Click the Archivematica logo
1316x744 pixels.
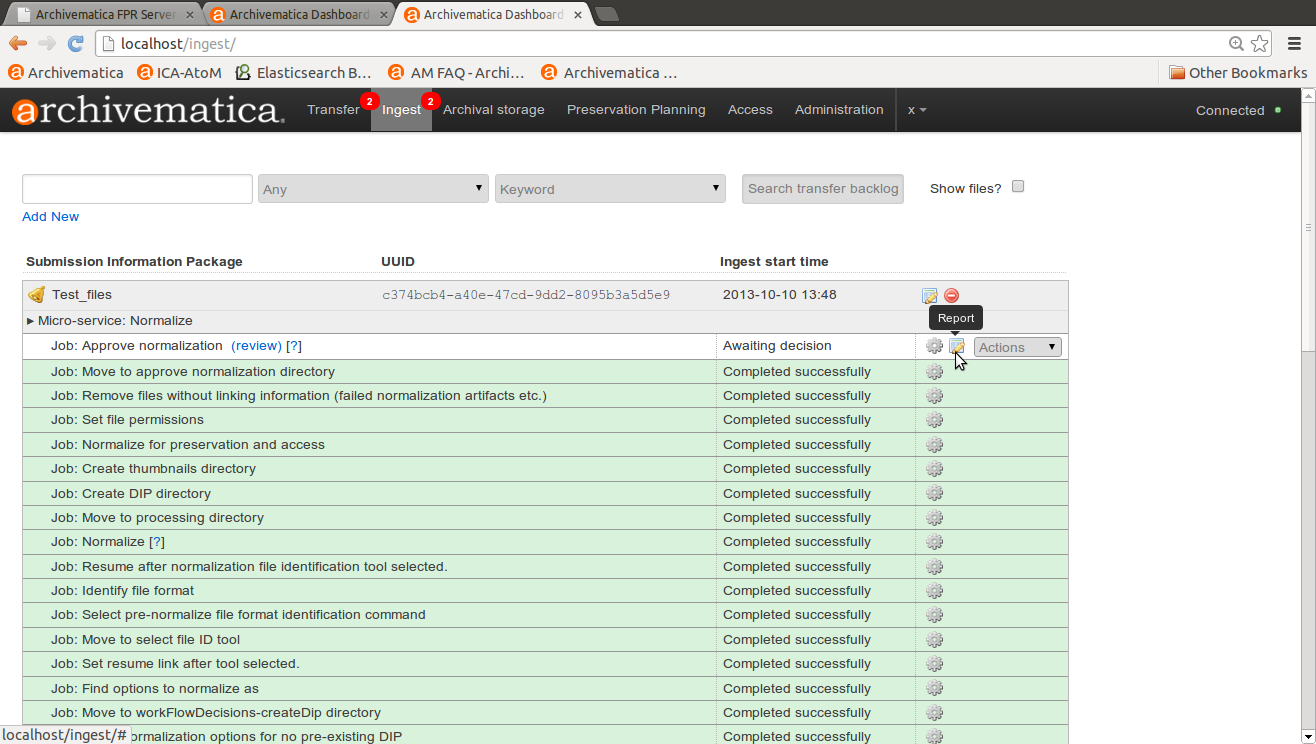(148, 110)
